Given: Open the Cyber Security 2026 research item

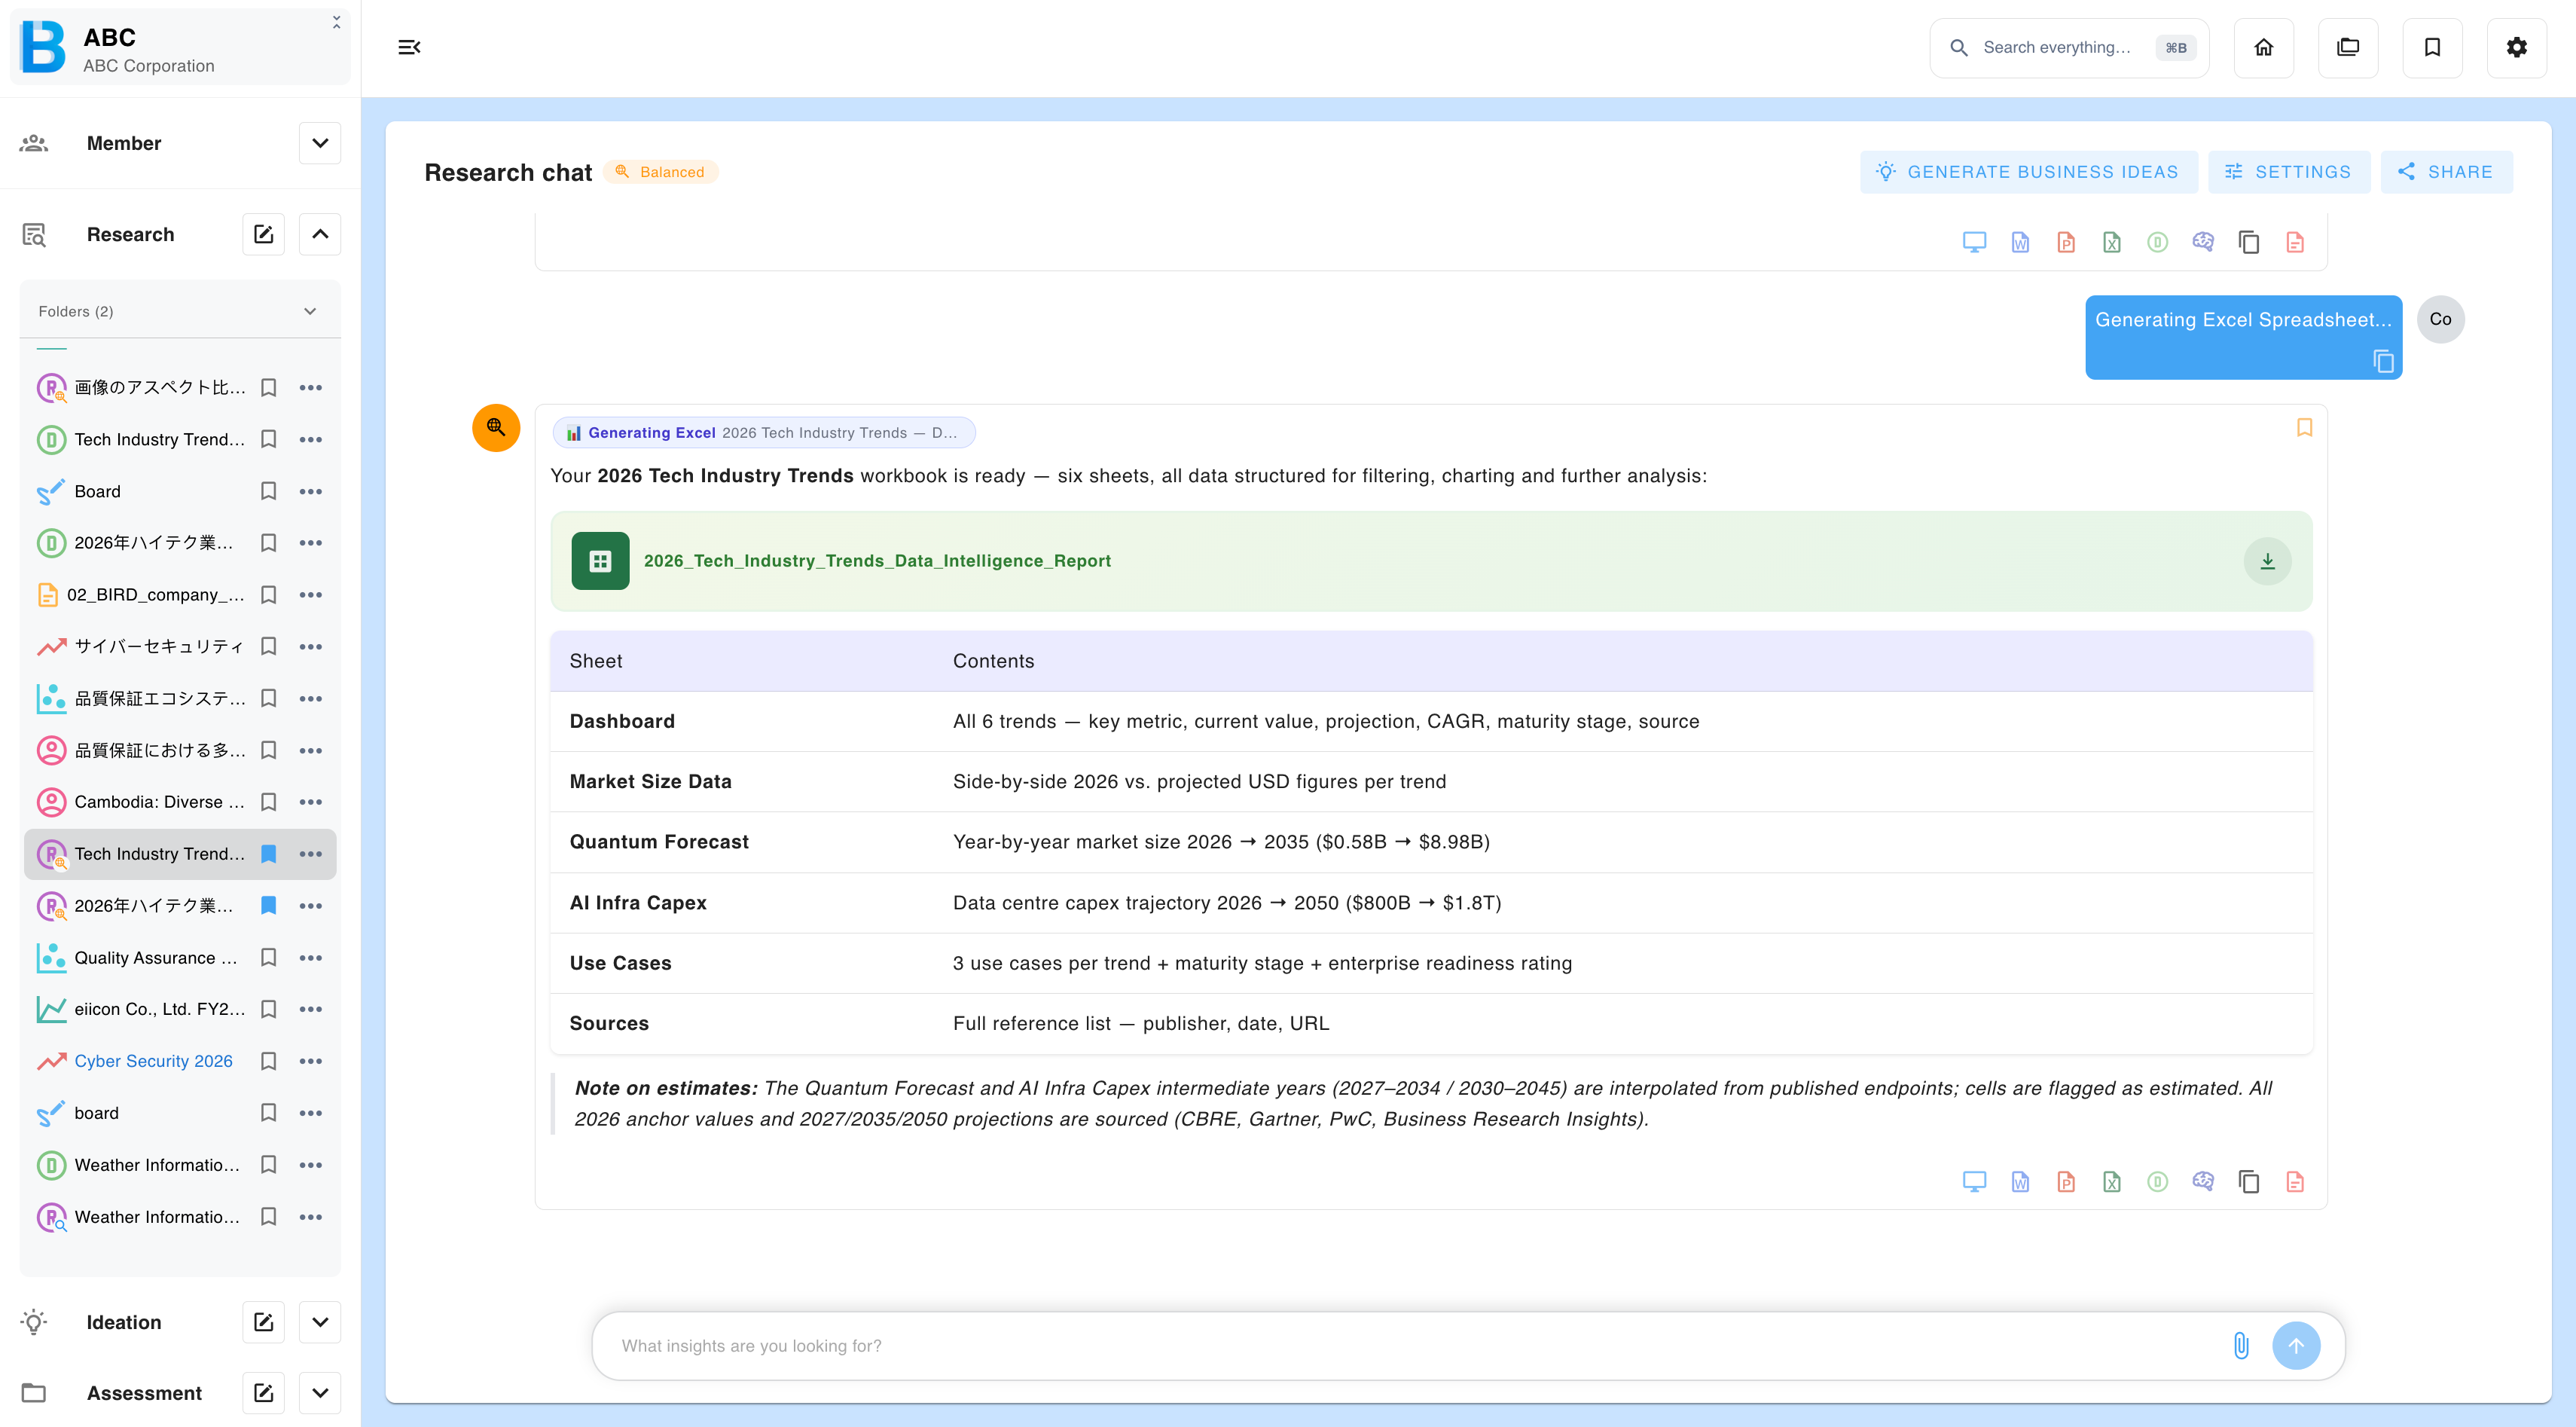Looking at the screenshot, I should (153, 1061).
